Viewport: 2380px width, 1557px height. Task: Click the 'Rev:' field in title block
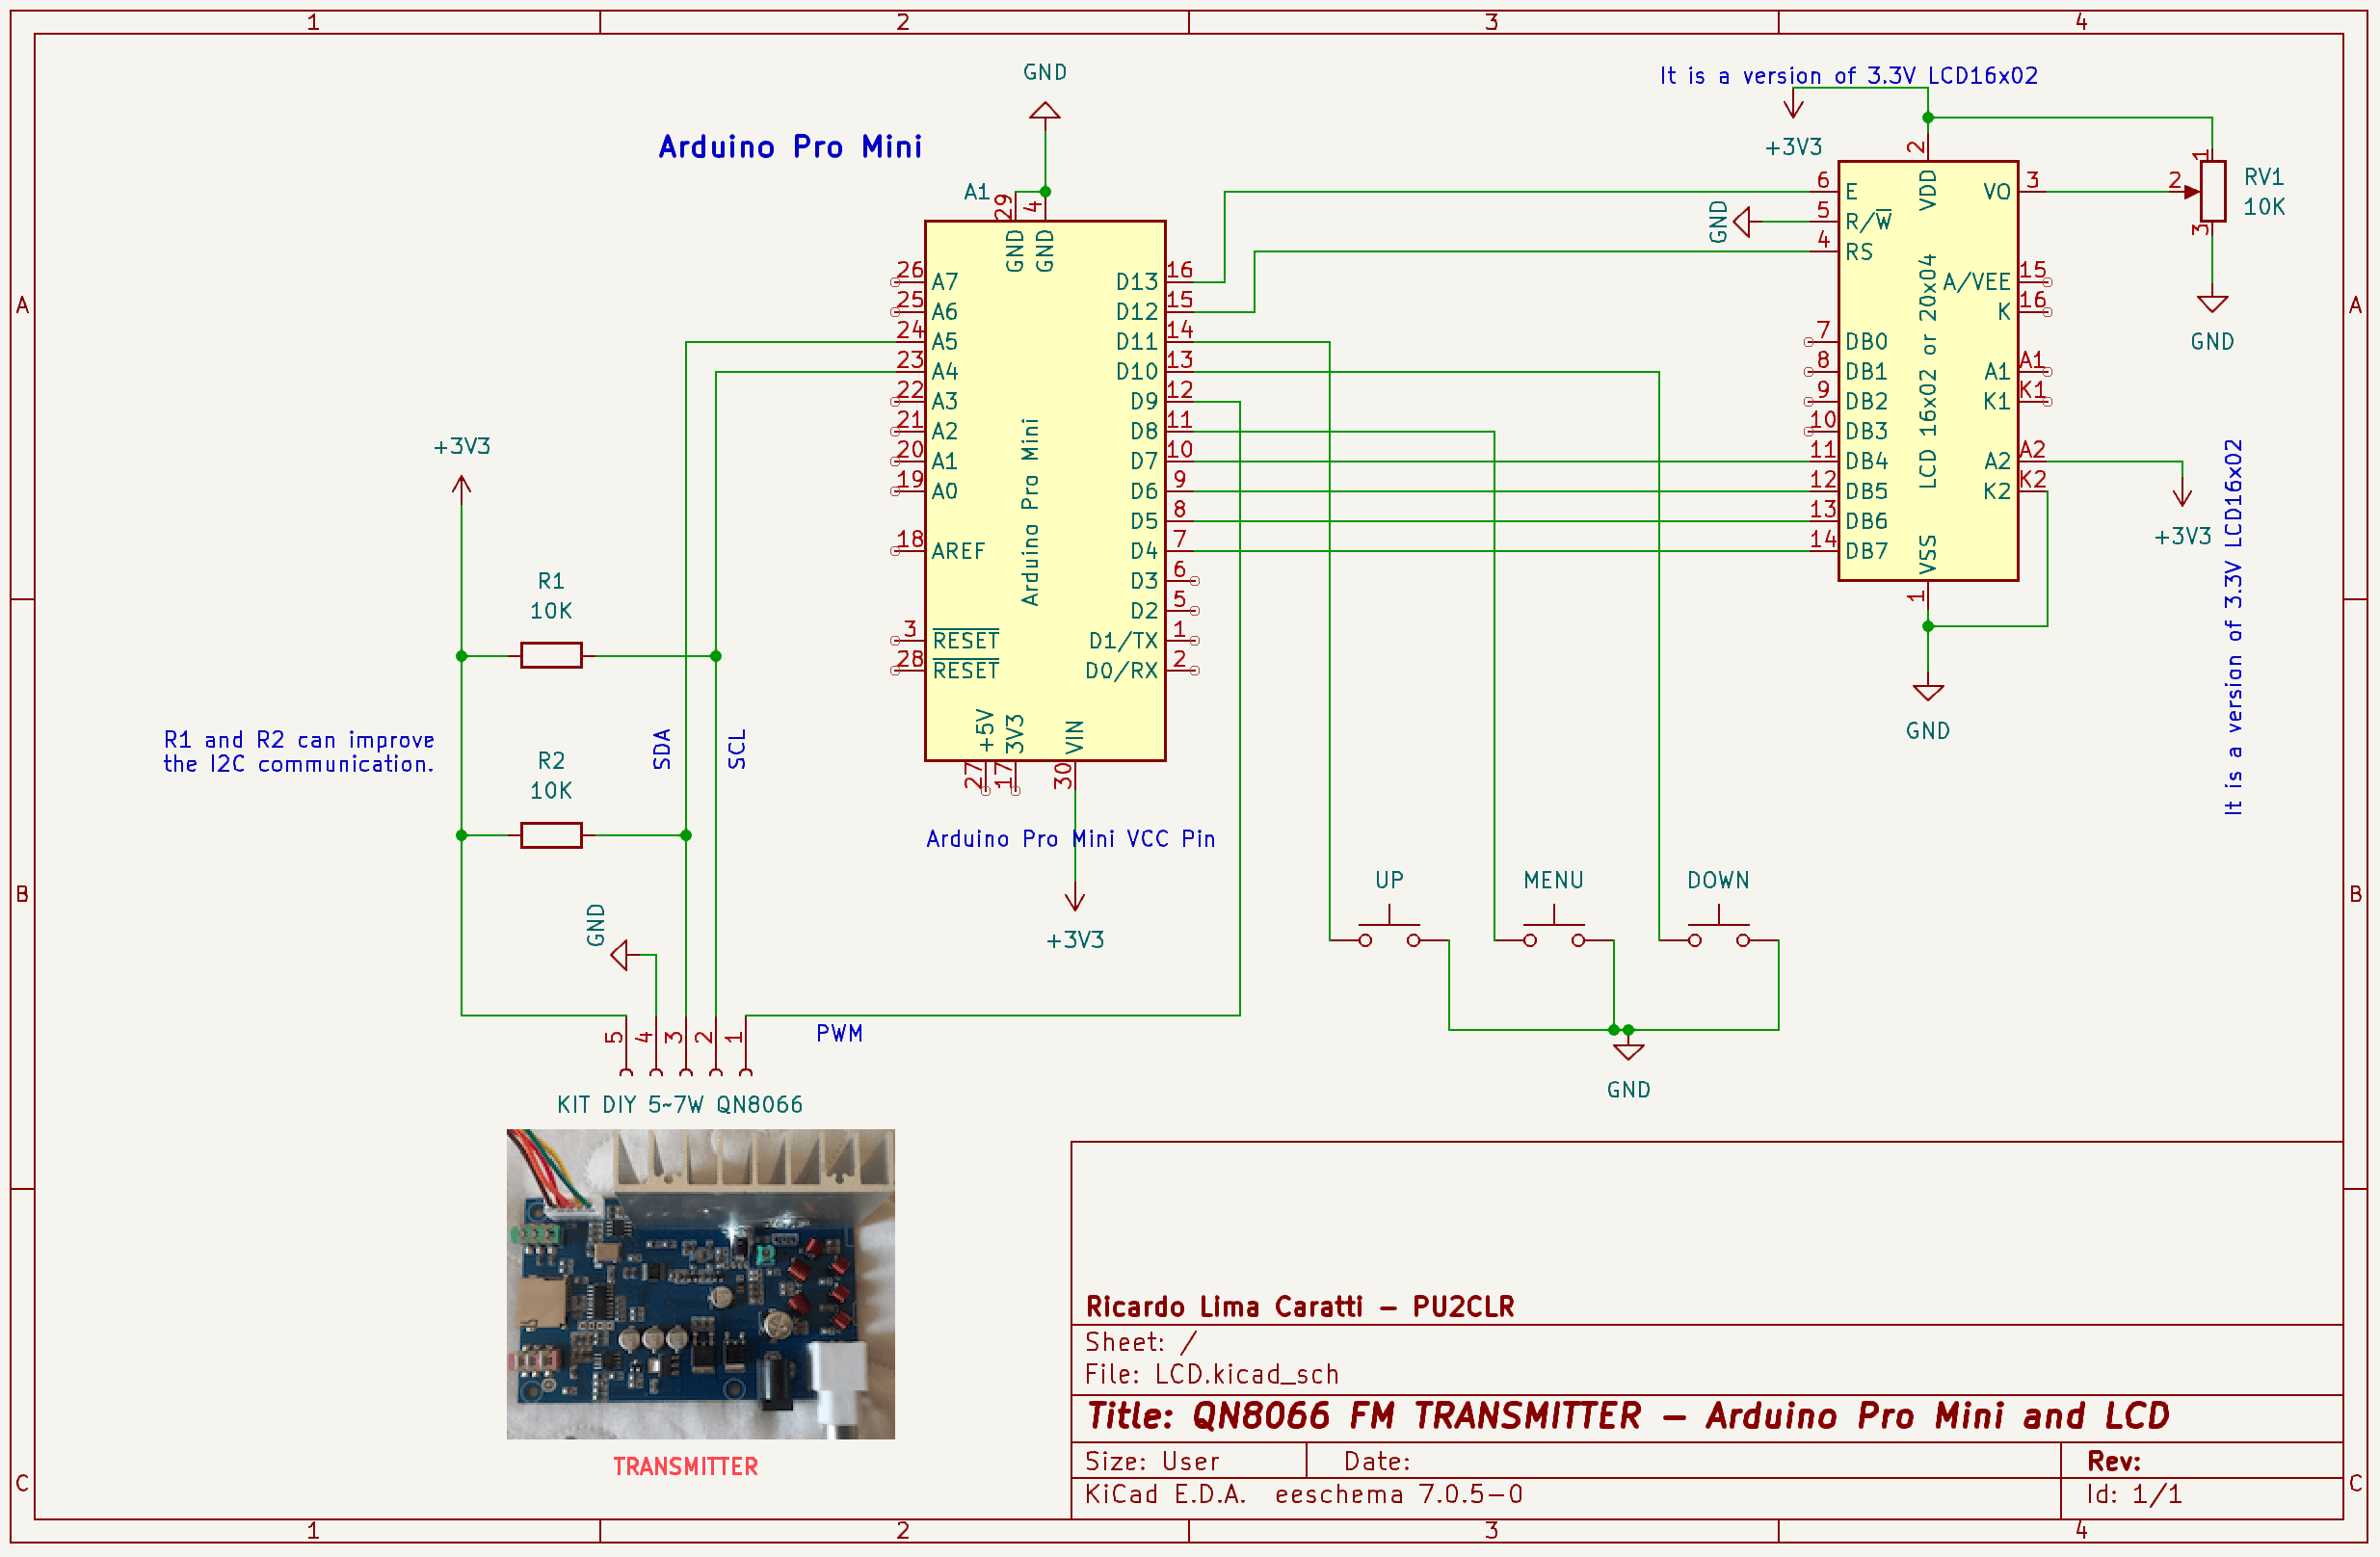tap(2114, 1461)
